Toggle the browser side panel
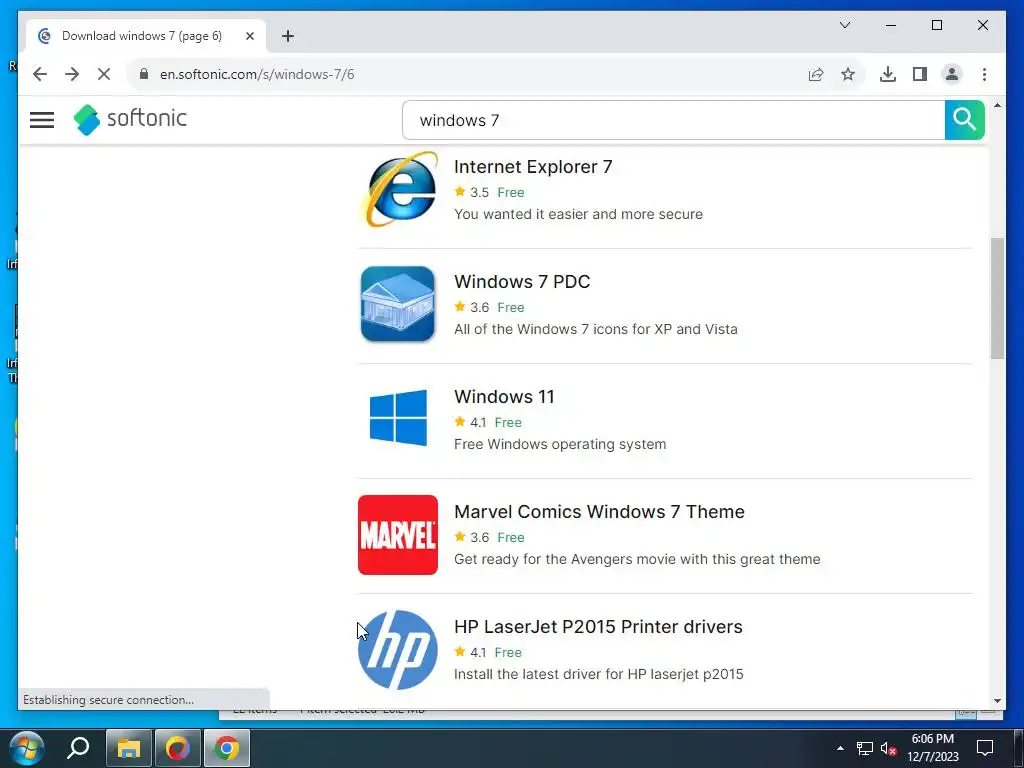 920,74
